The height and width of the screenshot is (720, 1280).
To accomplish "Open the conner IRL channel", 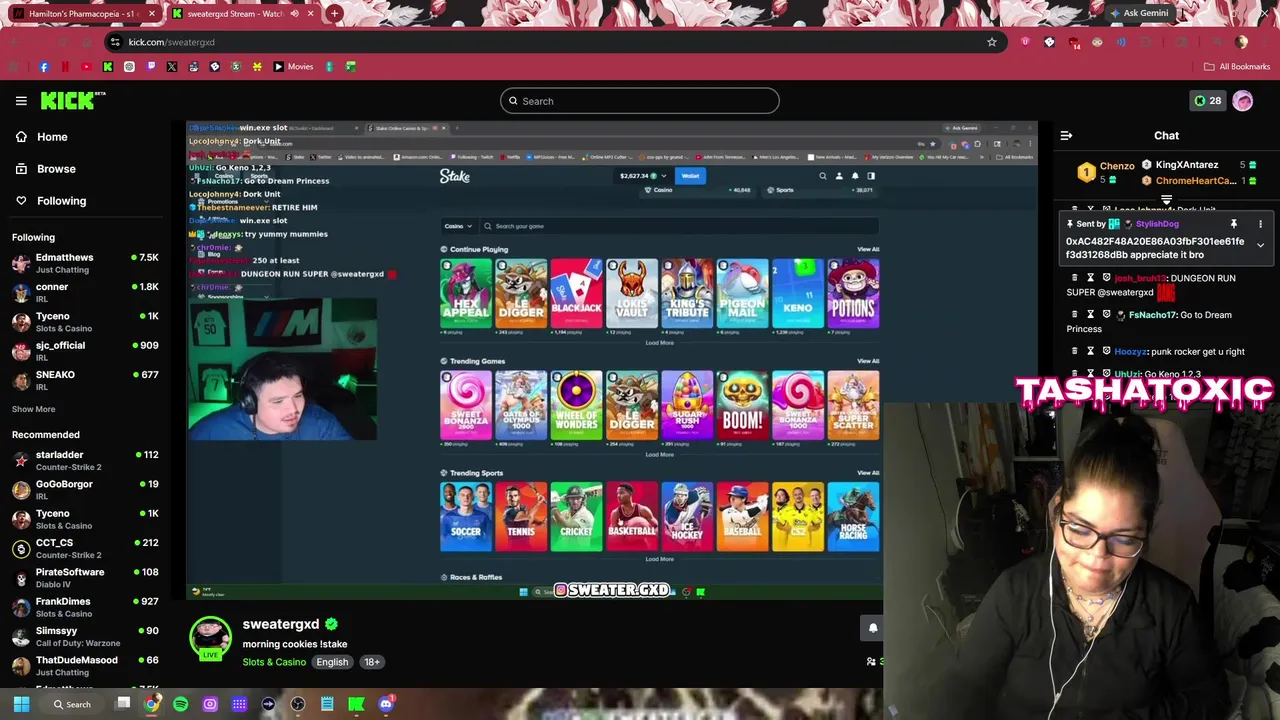I will tap(85, 292).
